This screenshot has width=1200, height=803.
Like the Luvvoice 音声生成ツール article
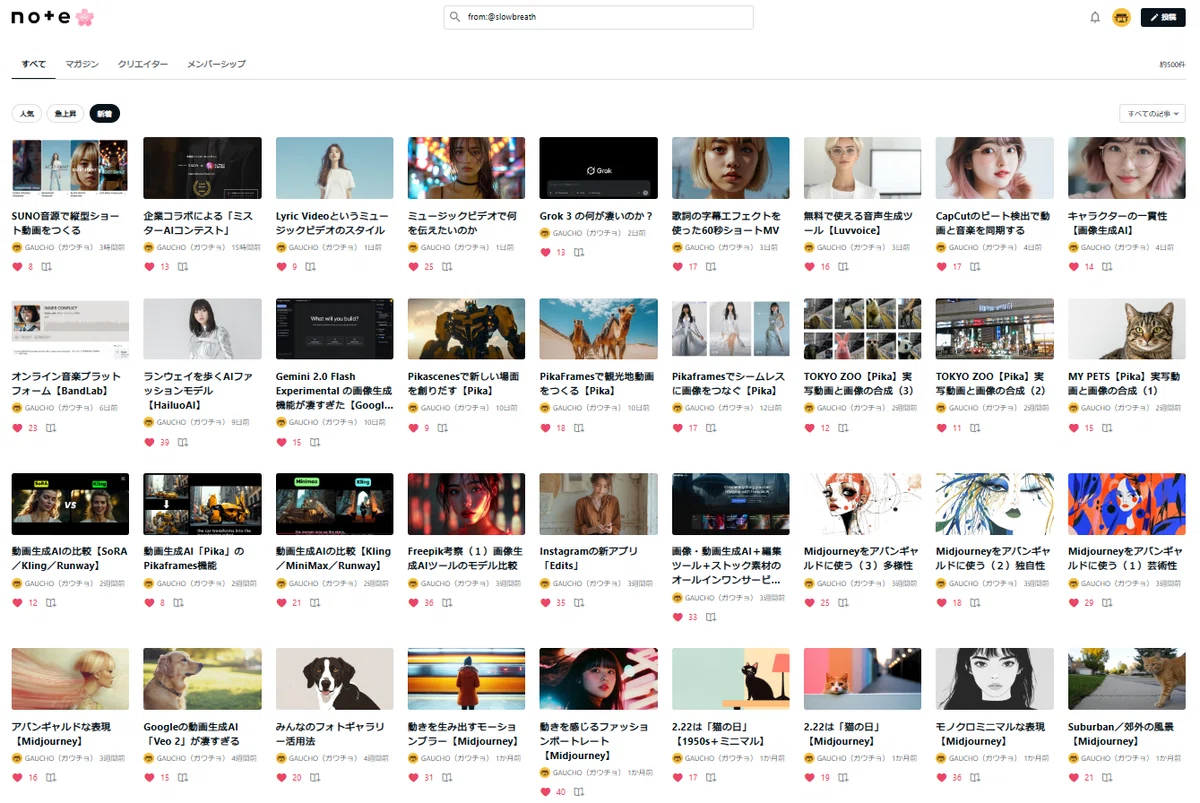[809, 267]
